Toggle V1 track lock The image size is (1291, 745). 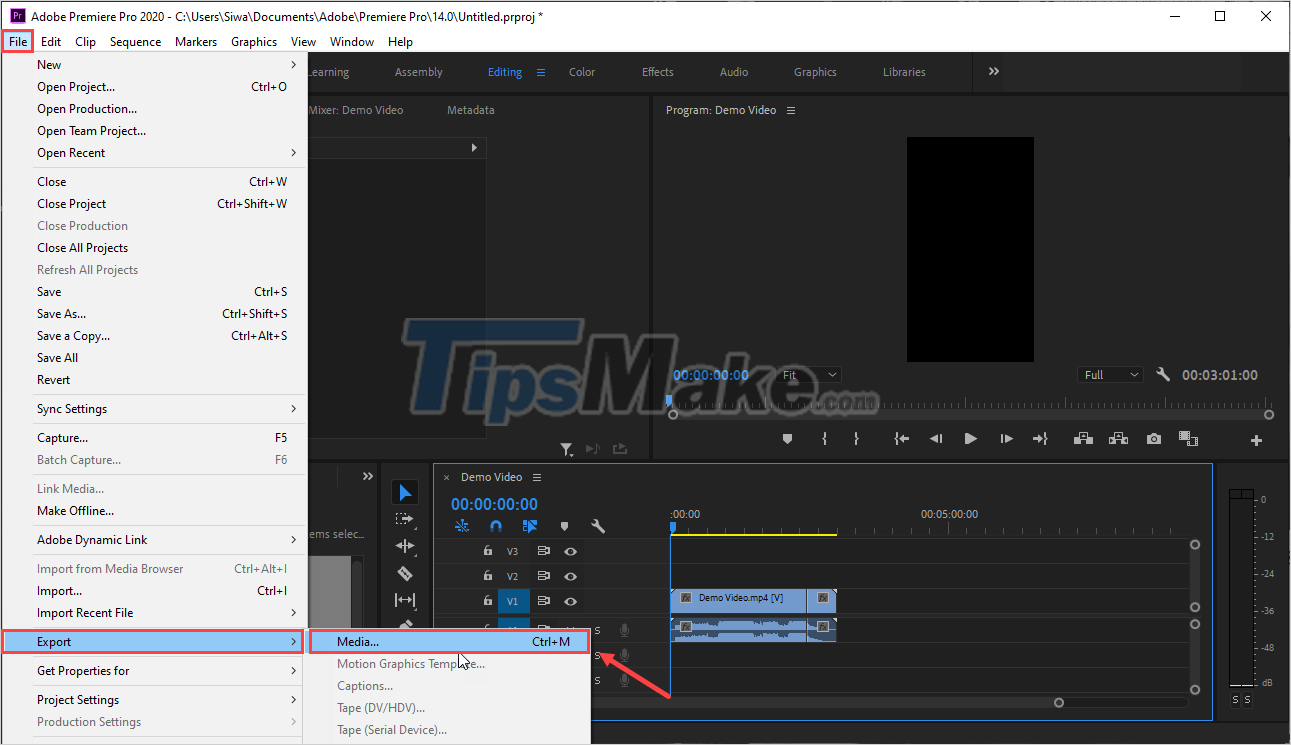488,601
